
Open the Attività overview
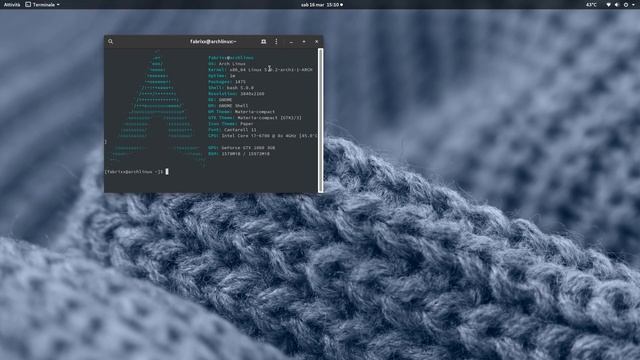pos(12,5)
